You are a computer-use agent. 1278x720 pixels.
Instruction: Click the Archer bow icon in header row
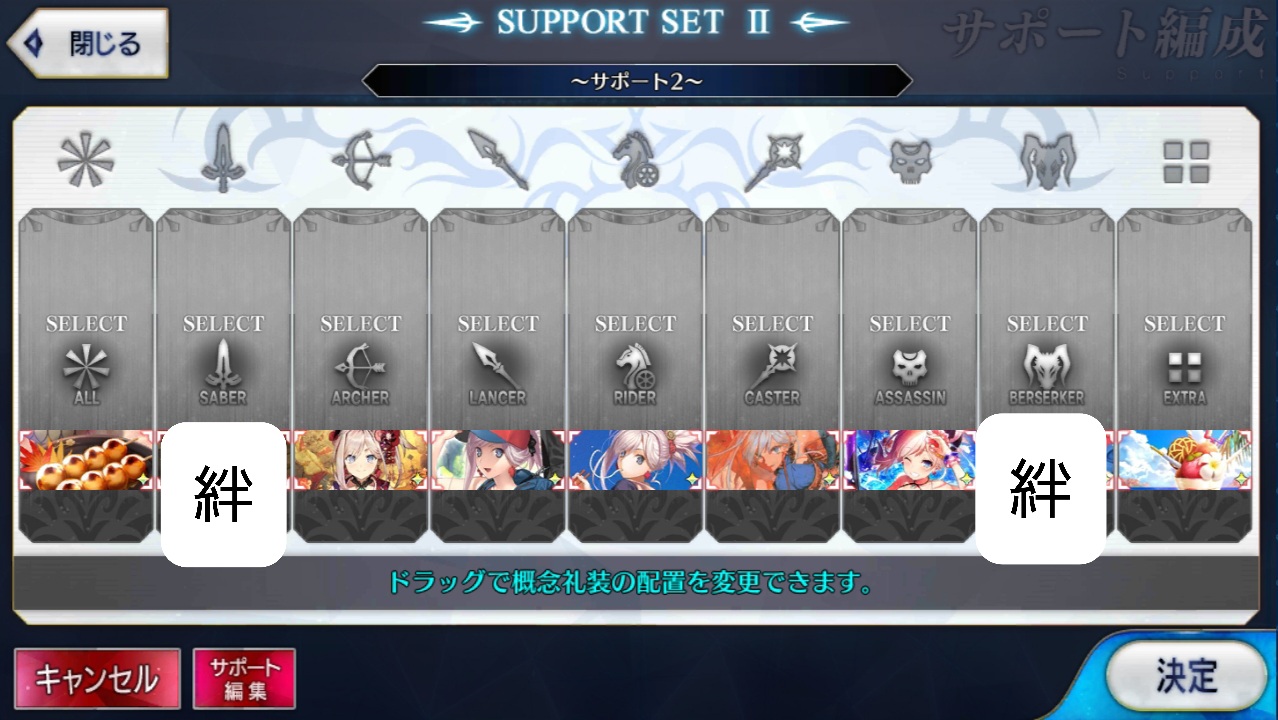click(x=361, y=162)
